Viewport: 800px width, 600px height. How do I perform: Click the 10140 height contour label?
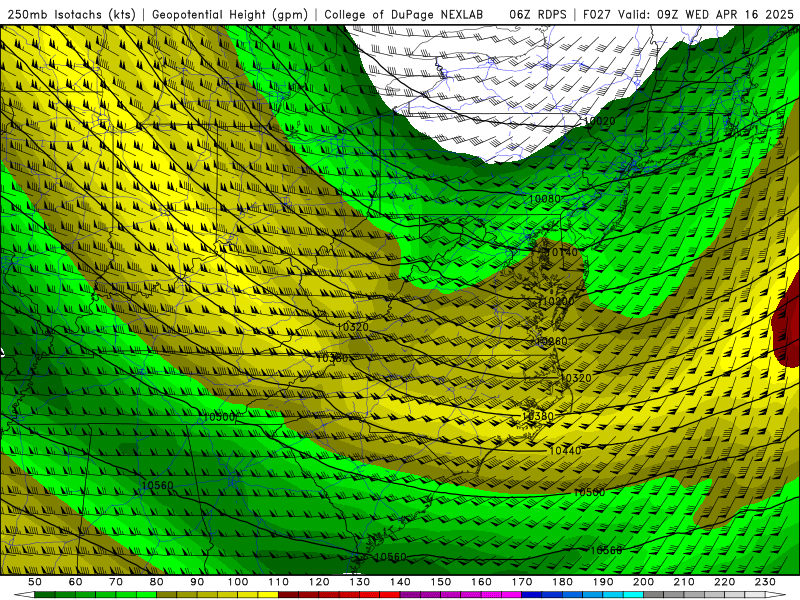[x=562, y=252]
